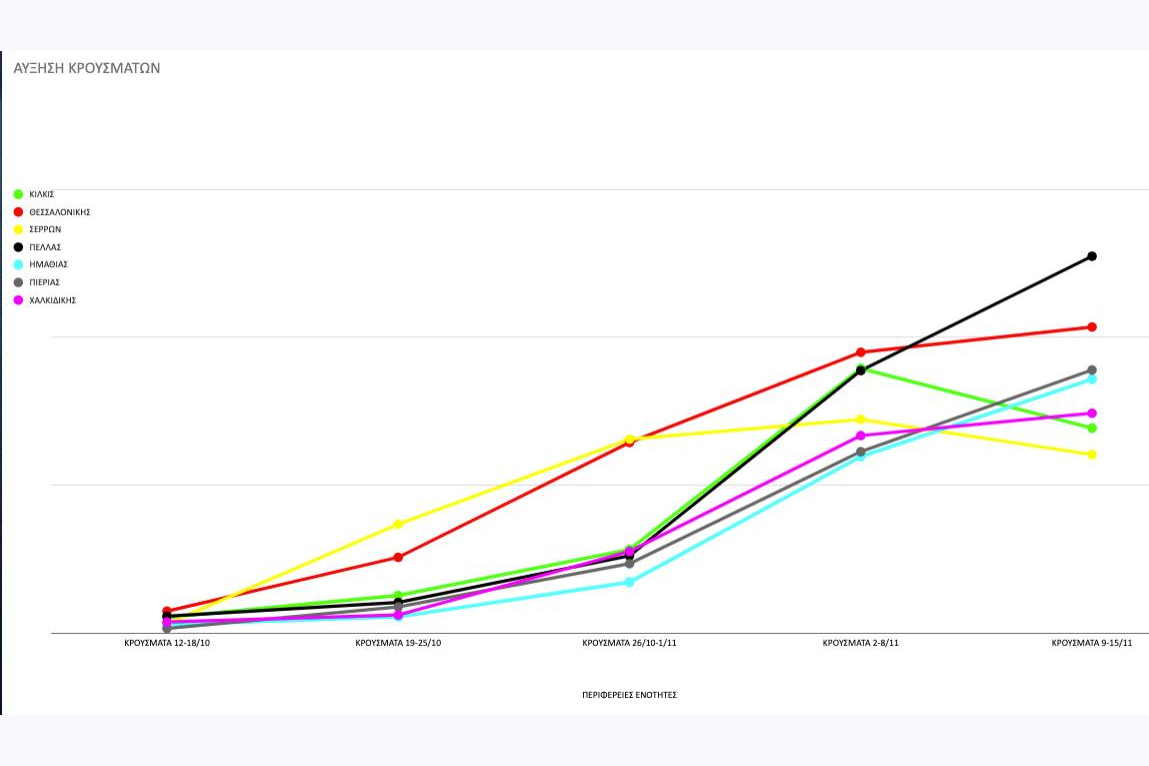Select green ΚΙΛΚΙΣ data point for 9-15/11
Screen dimensions: 1149x766
[x=1092, y=428]
